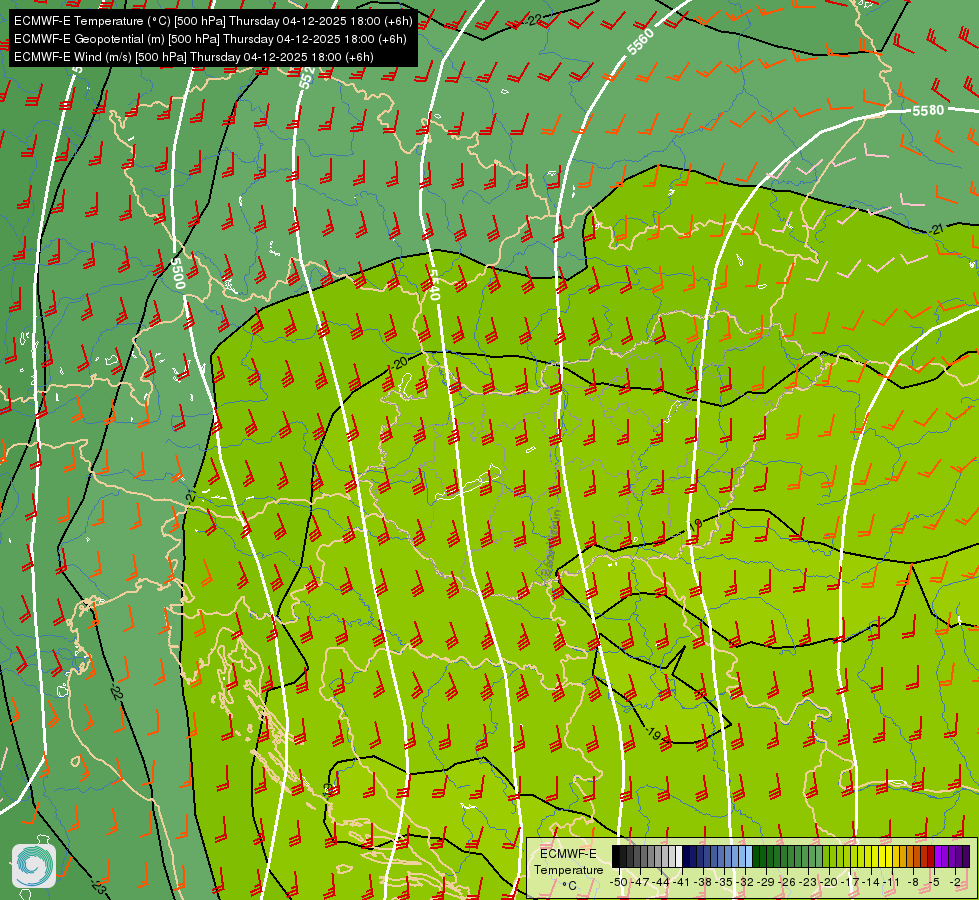Select the dark red swatch left of -5
Screen dimensions: 979x900
(x=932, y=856)
